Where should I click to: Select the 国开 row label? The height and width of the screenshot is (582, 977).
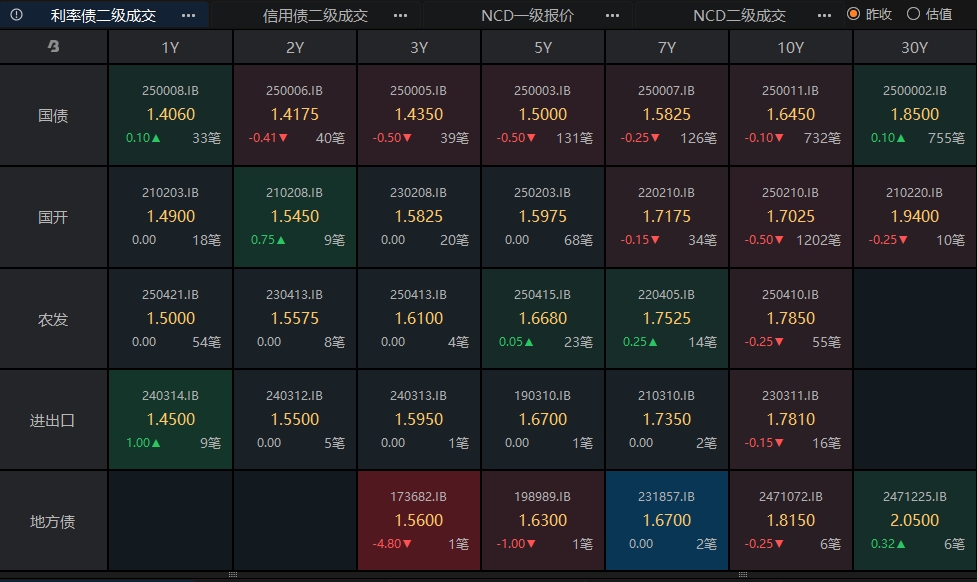[x=53, y=217]
